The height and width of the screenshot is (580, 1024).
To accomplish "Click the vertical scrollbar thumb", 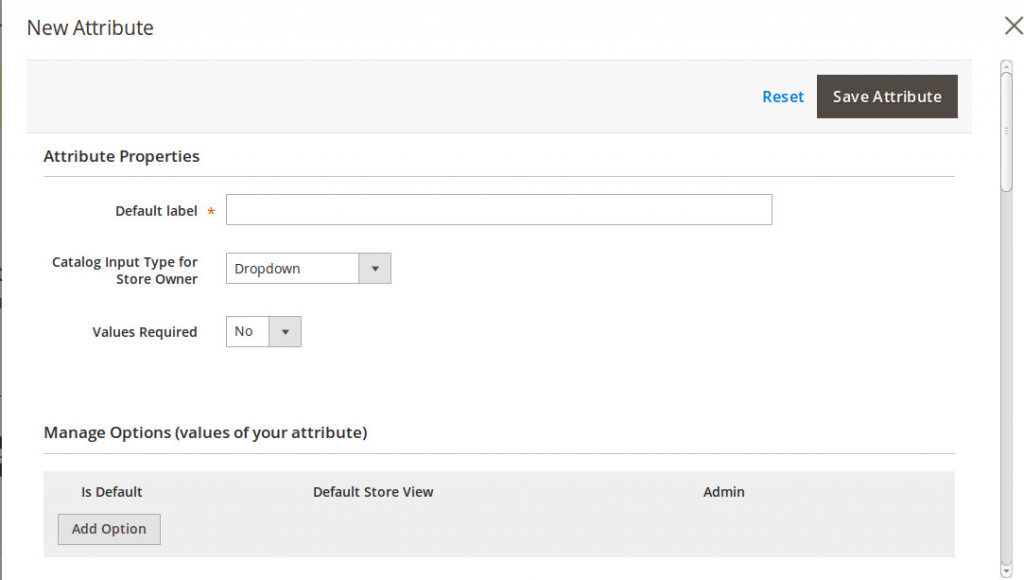I will point(1006,130).
